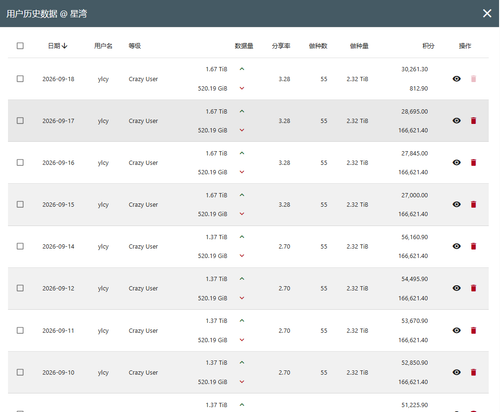The height and width of the screenshot is (412, 500).
Task: Delete the 2026-09-17 history record
Action: [x=473, y=121]
